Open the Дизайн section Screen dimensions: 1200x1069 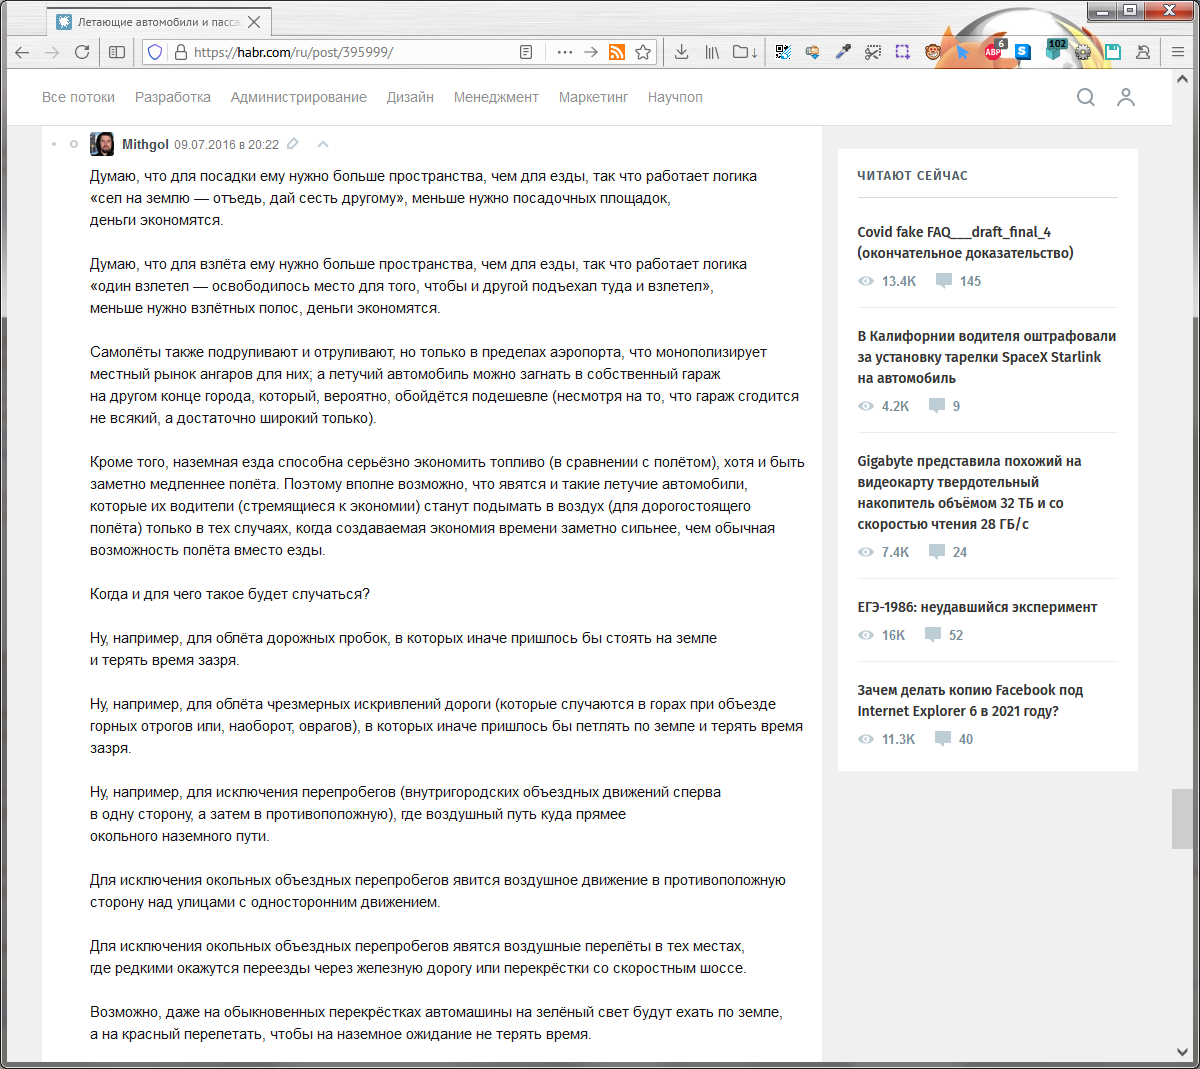[410, 97]
